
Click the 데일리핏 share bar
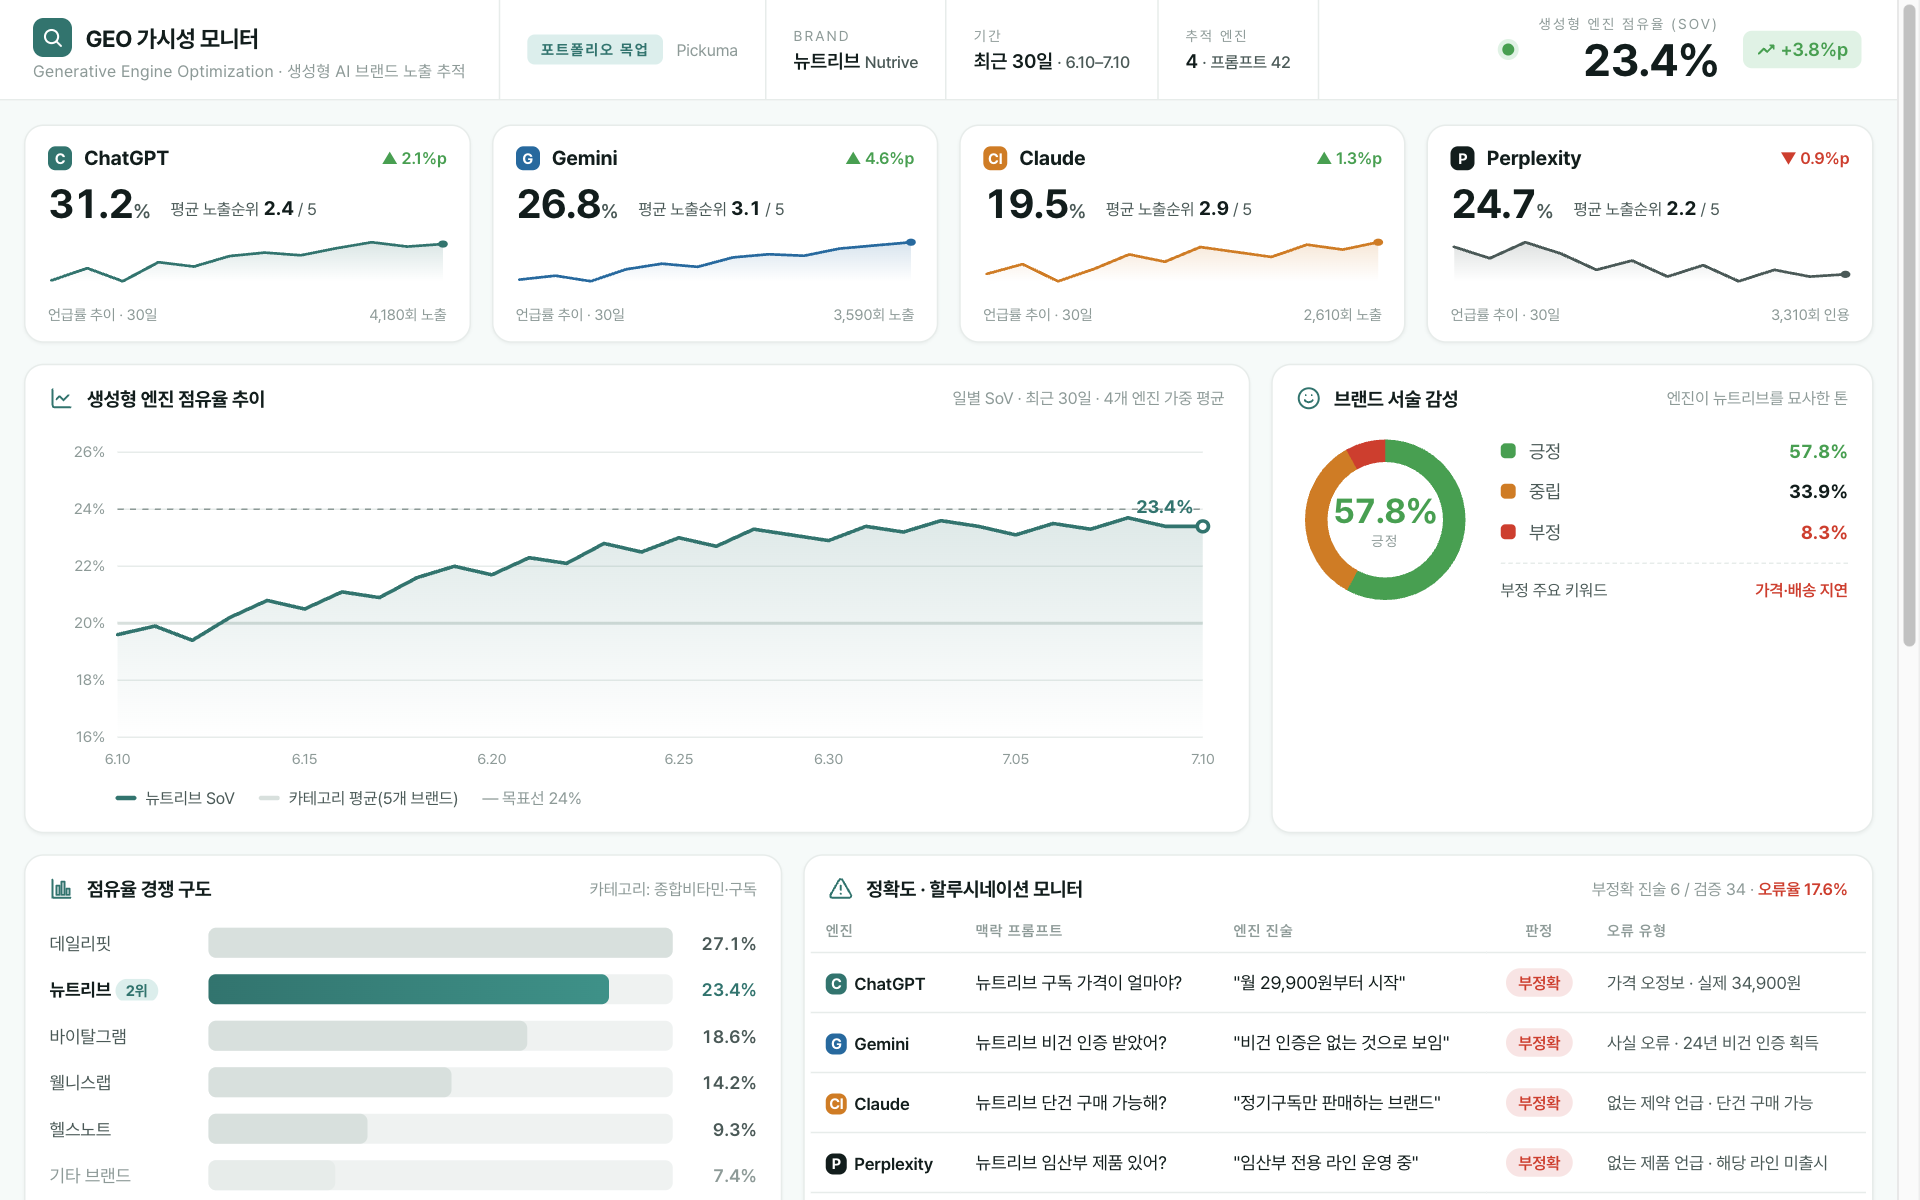(440, 943)
